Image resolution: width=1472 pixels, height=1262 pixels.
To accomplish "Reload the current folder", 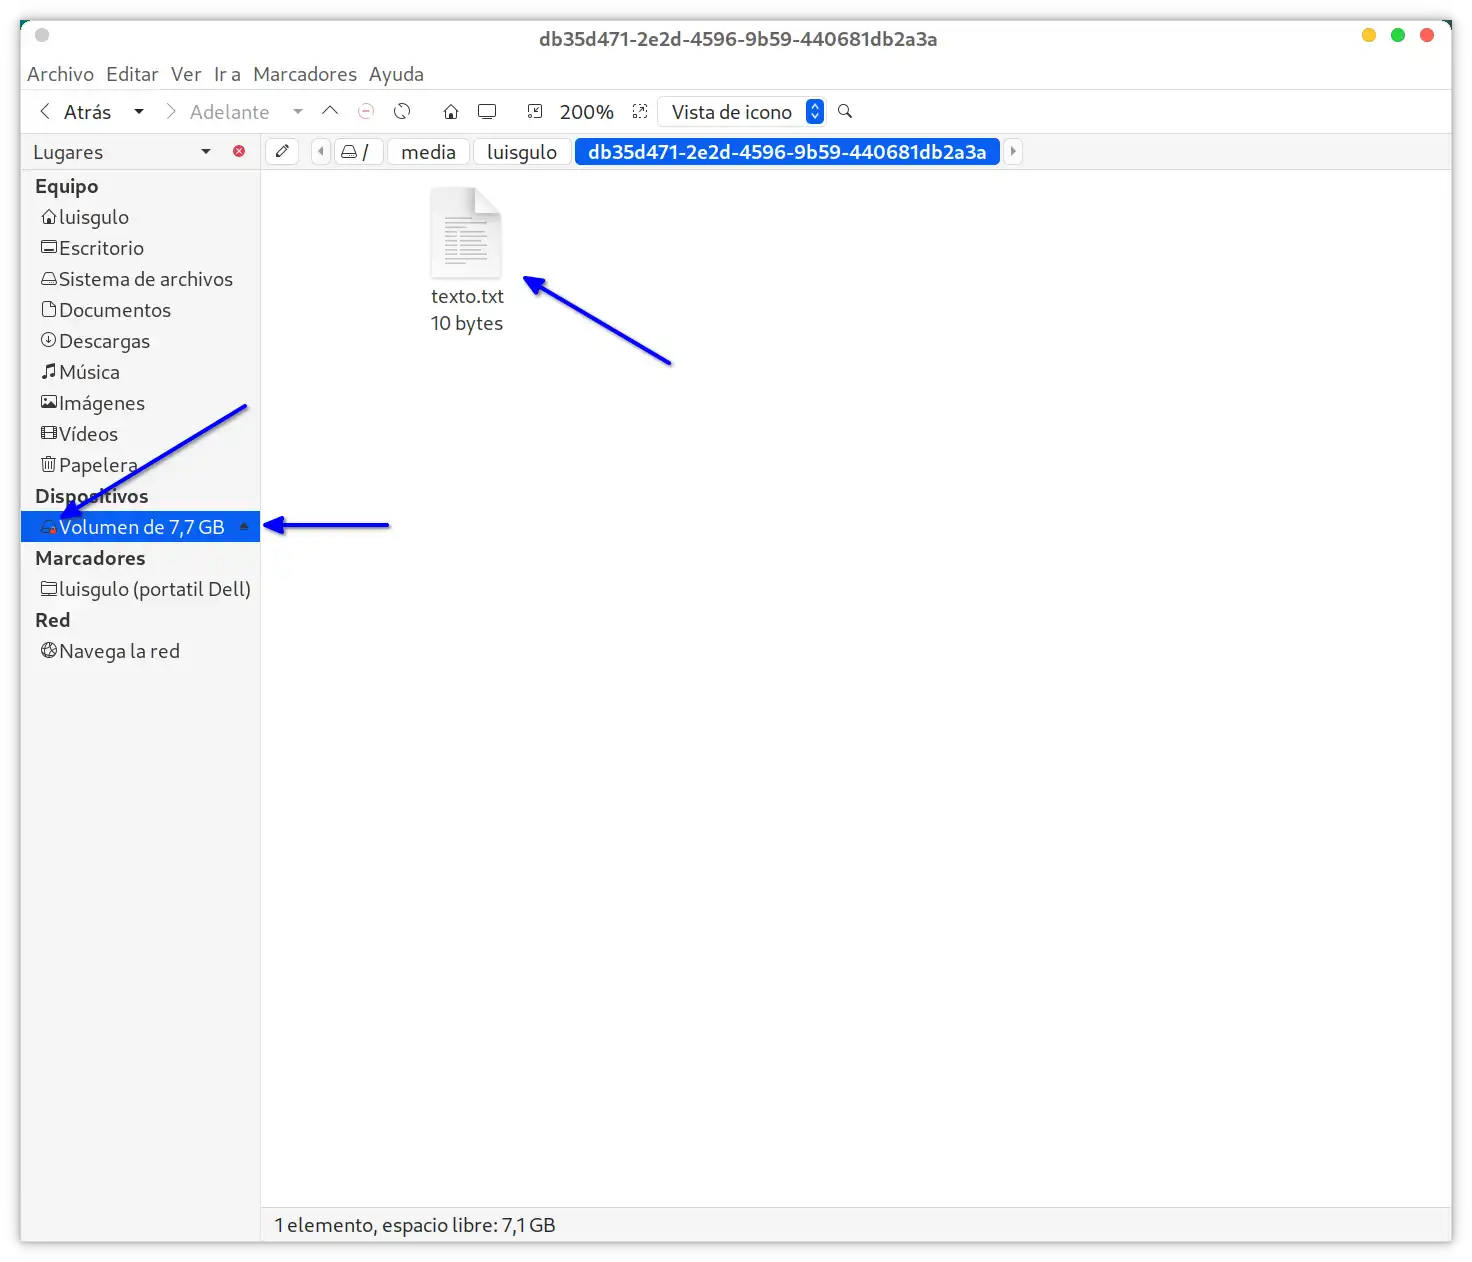I will 402,111.
